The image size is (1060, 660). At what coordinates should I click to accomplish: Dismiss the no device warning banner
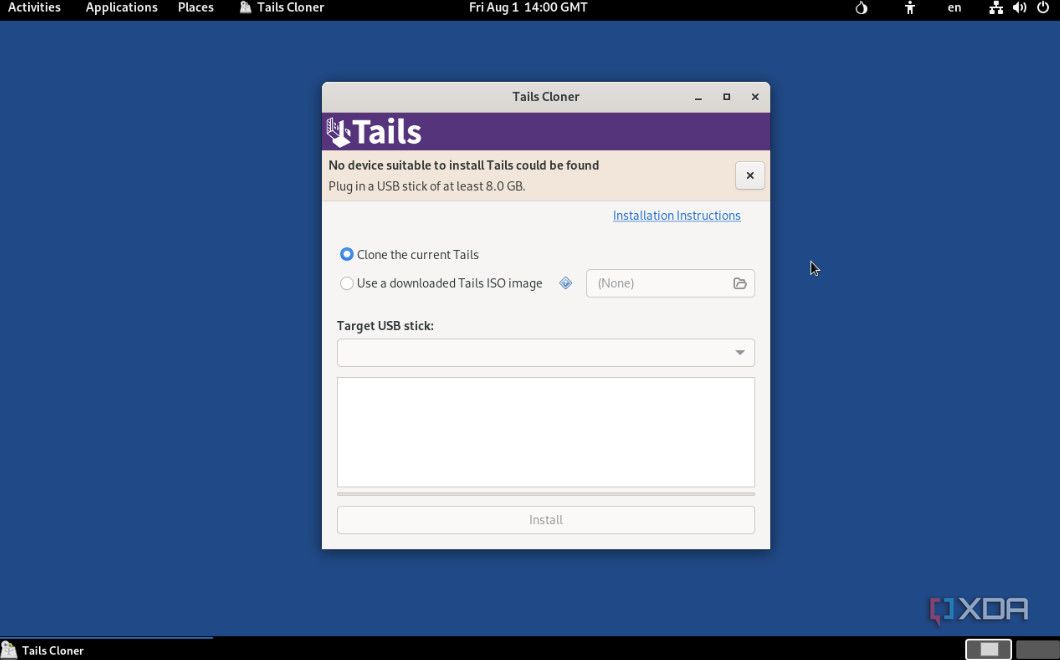point(750,176)
